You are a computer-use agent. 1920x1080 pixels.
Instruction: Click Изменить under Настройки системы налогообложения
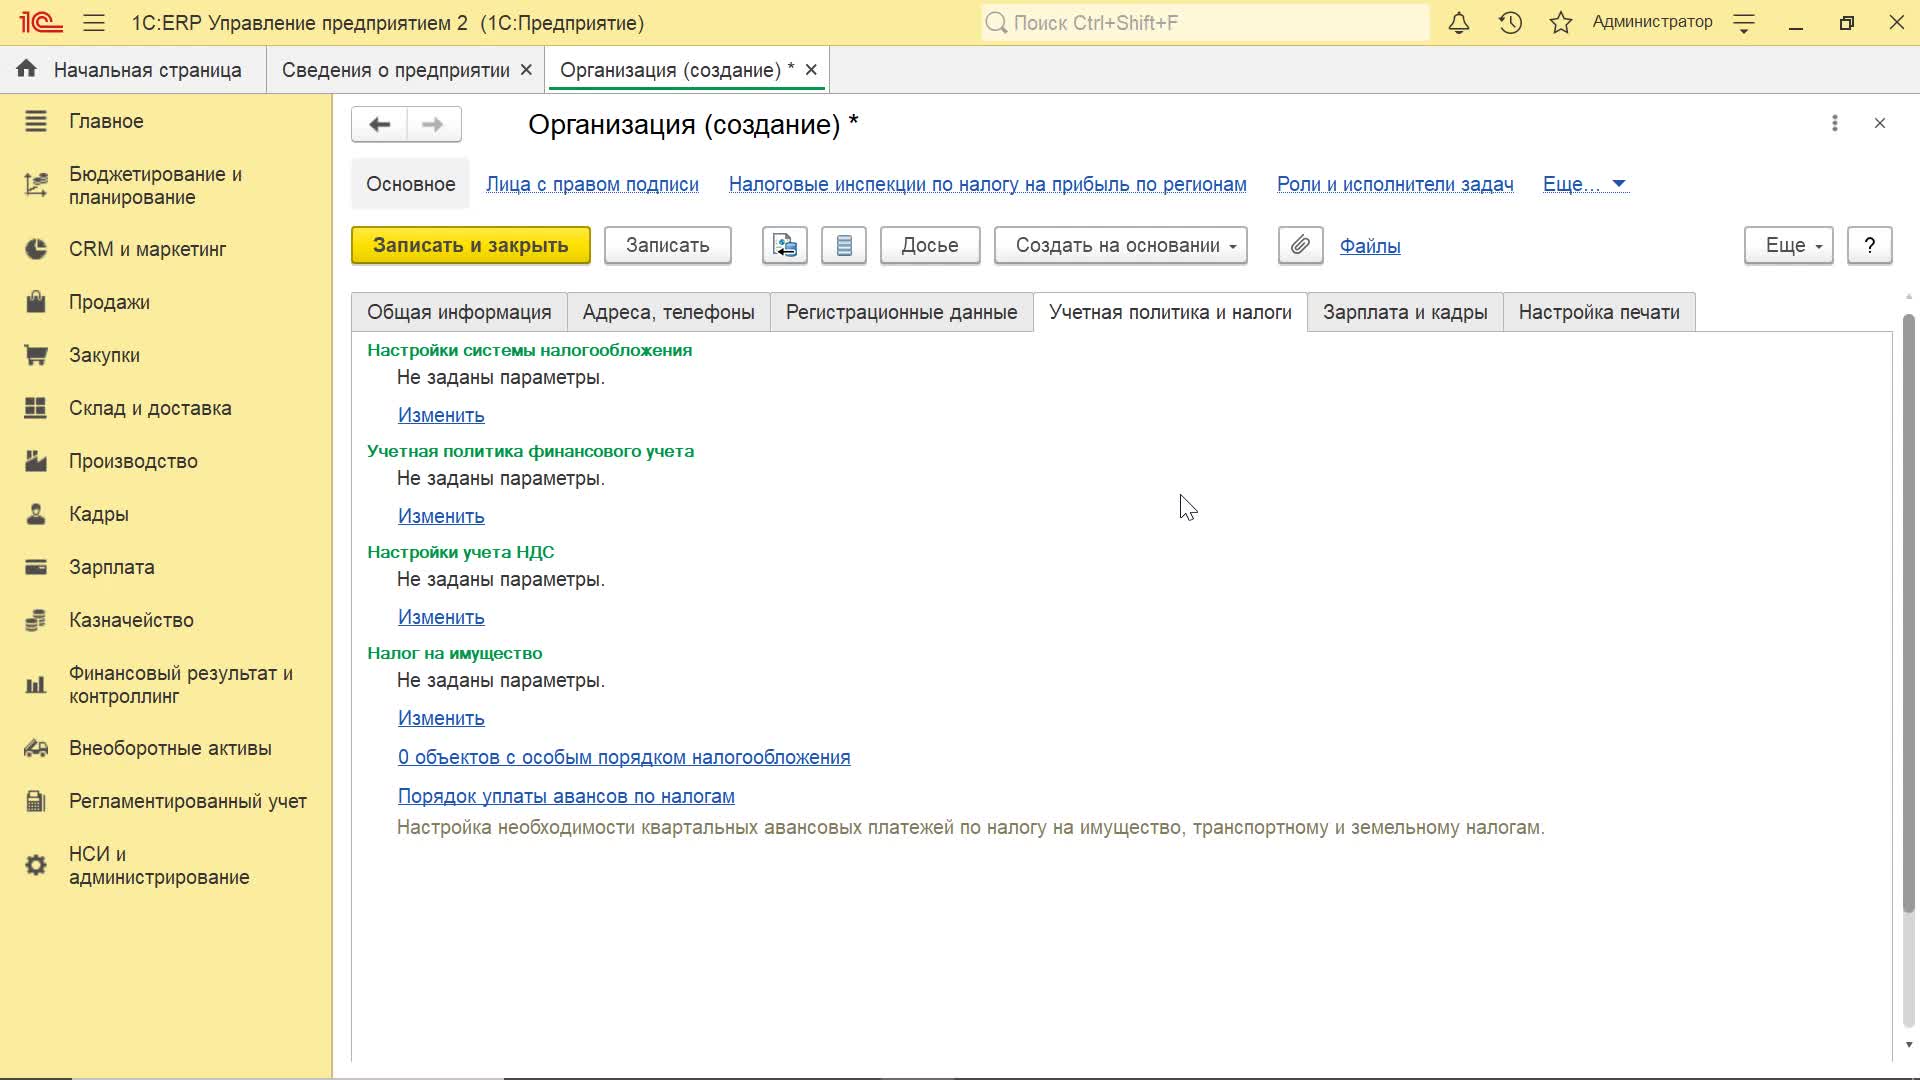coord(441,415)
